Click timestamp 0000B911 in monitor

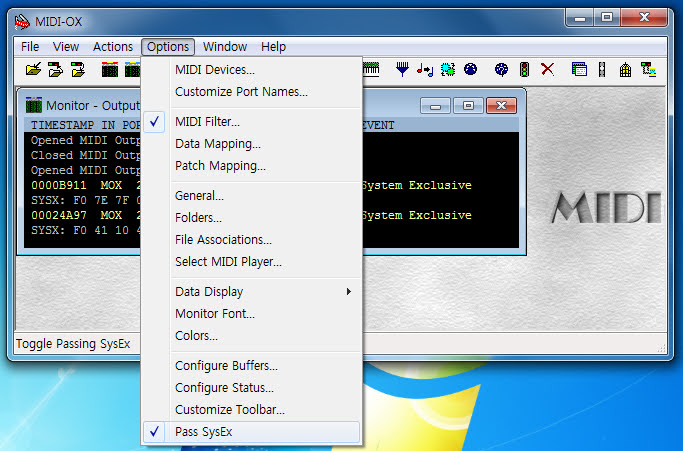58,185
